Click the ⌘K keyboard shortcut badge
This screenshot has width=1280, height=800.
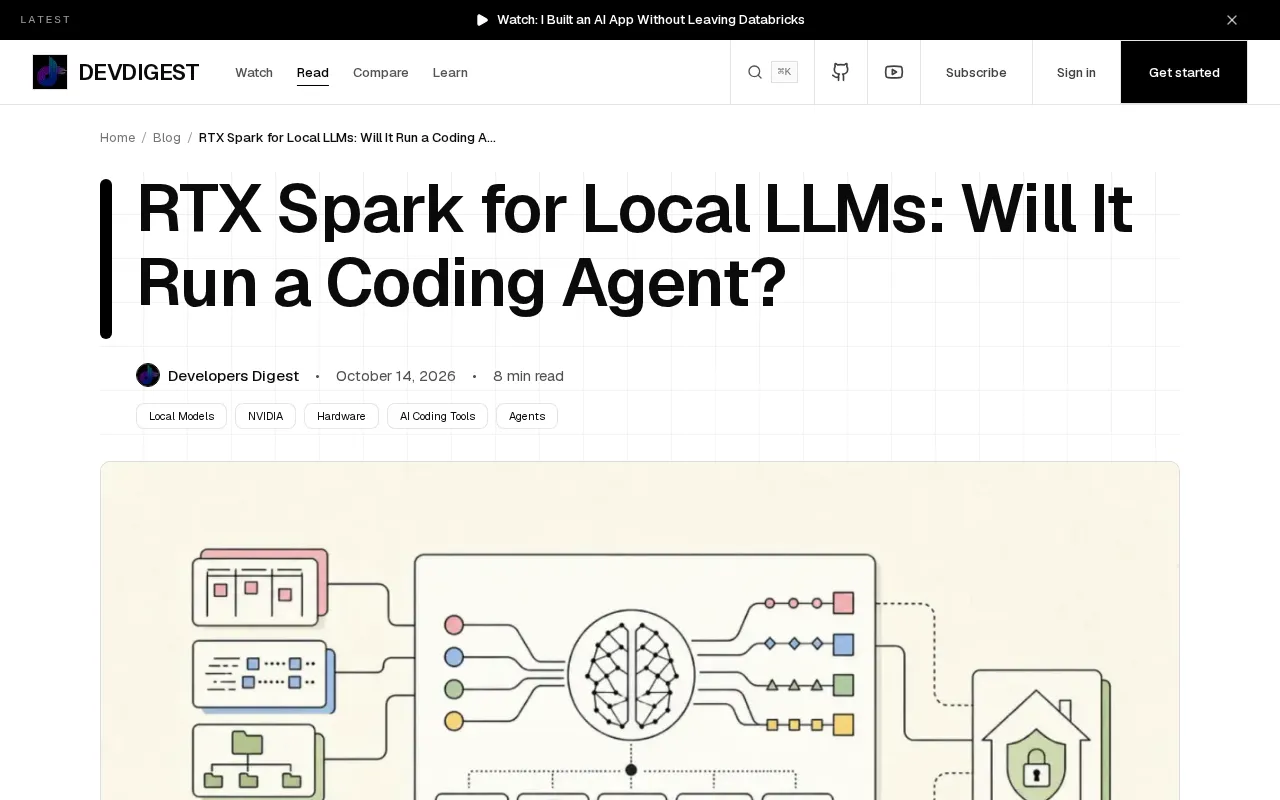tap(784, 72)
